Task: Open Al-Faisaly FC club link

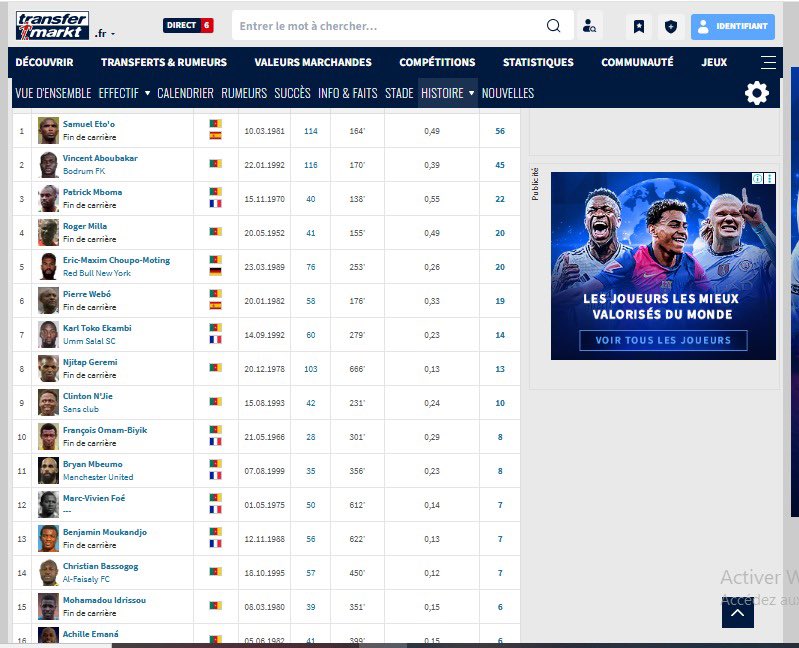Action: click(86, 579)
